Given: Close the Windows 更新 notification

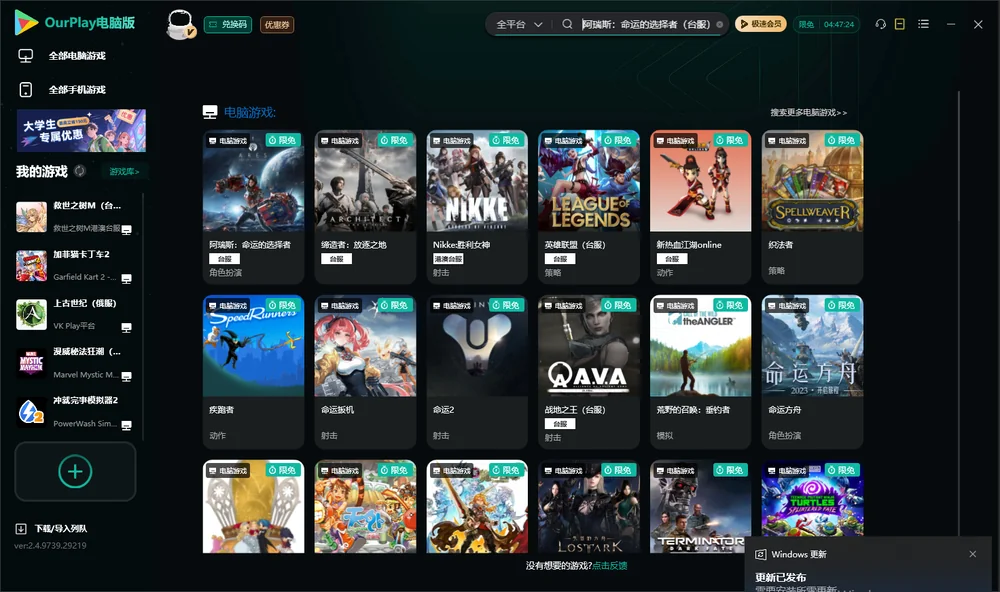Looking at the screenshot, I should (973, 554).
